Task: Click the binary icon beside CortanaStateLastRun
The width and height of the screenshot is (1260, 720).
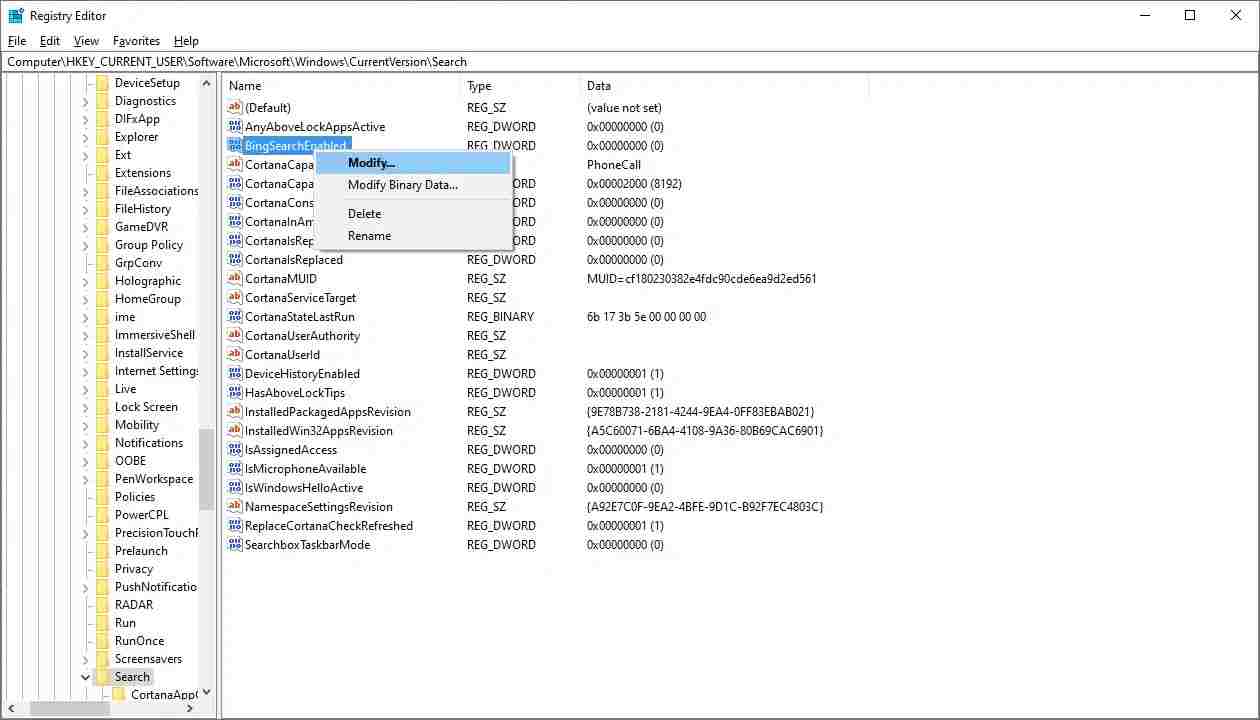Action: pyautogui.click(x=236, y=316)
